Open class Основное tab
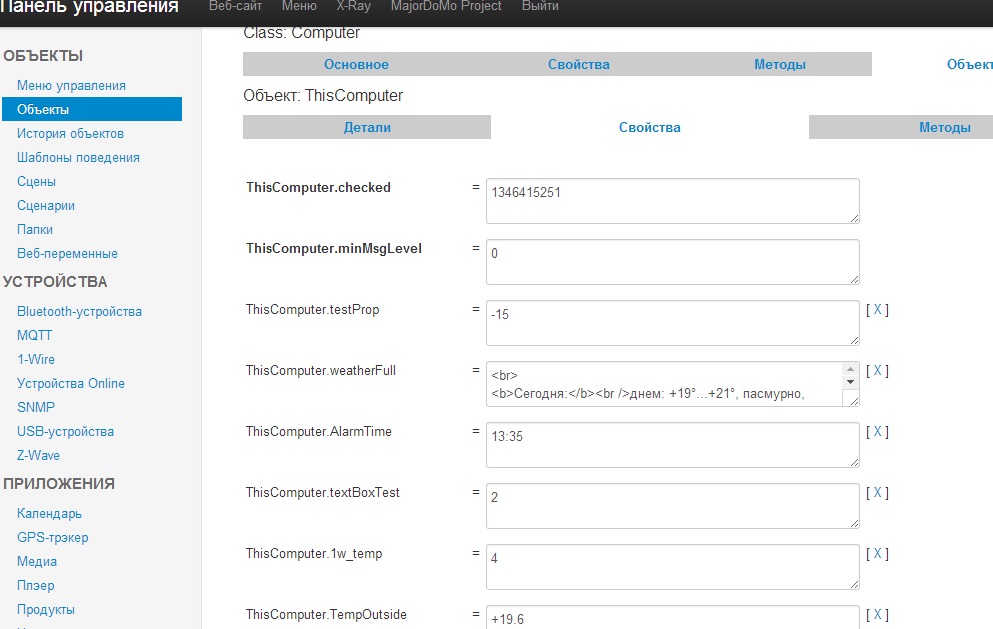The image size is (993, 629). click(356, 64)
